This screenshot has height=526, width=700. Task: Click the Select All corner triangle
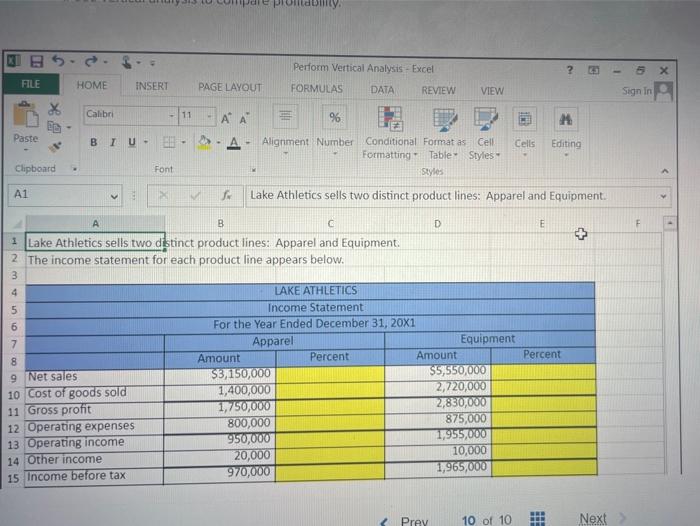pyautogui.click(x=17, y=224)
